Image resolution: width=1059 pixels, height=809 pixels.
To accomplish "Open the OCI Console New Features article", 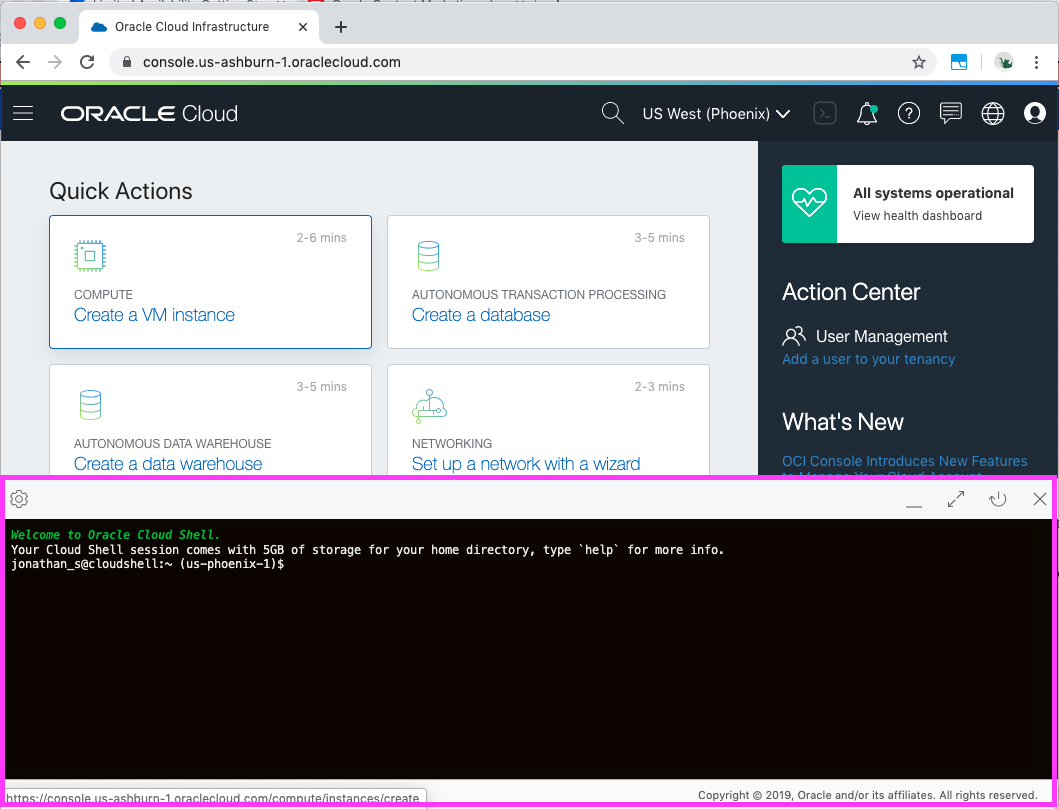I will coord(904,461).
